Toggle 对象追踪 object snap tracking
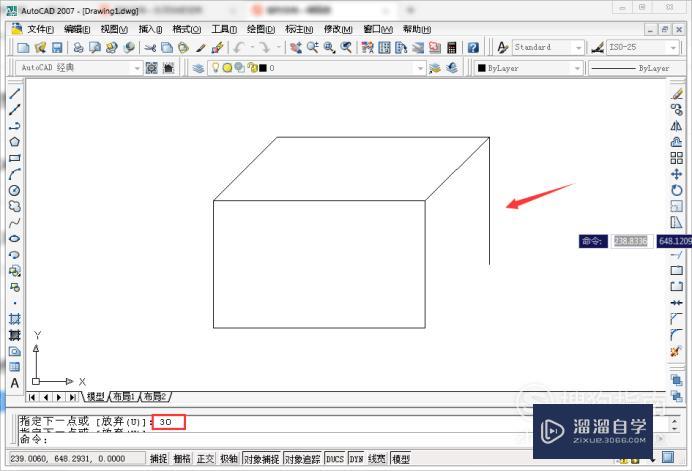This screenshot has width=692, height=471. click(x=302, y=459)
